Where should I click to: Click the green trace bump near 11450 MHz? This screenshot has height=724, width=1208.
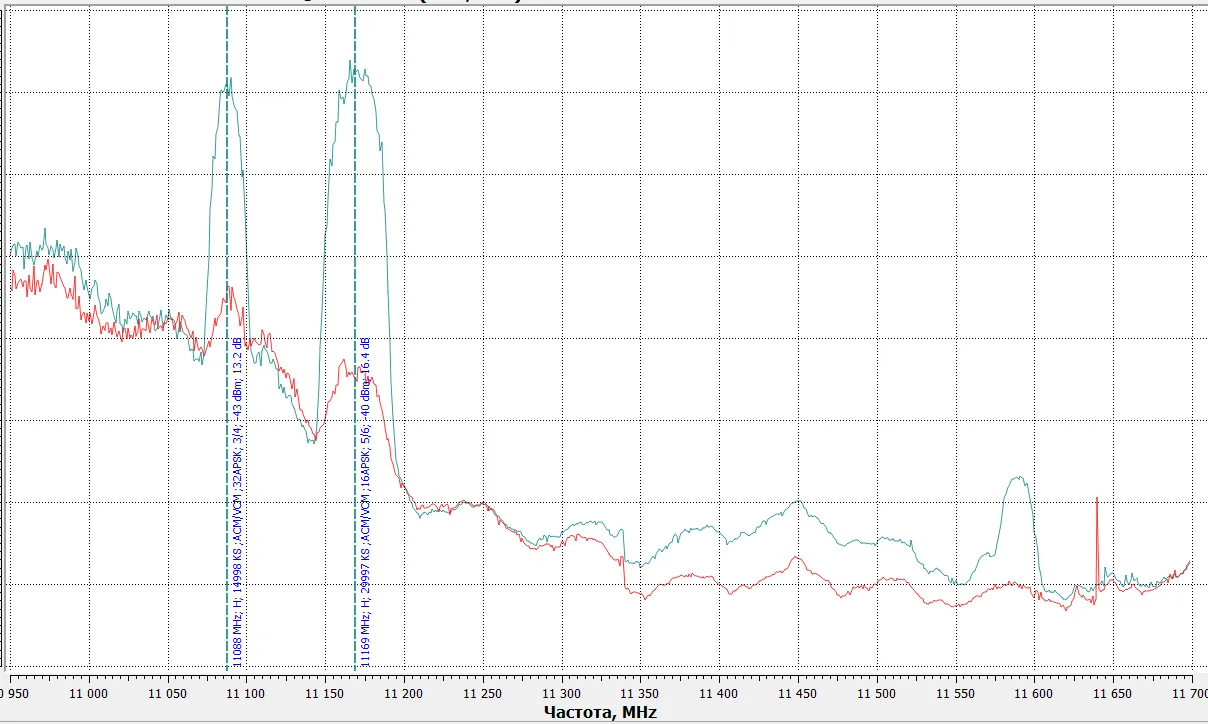797,502
